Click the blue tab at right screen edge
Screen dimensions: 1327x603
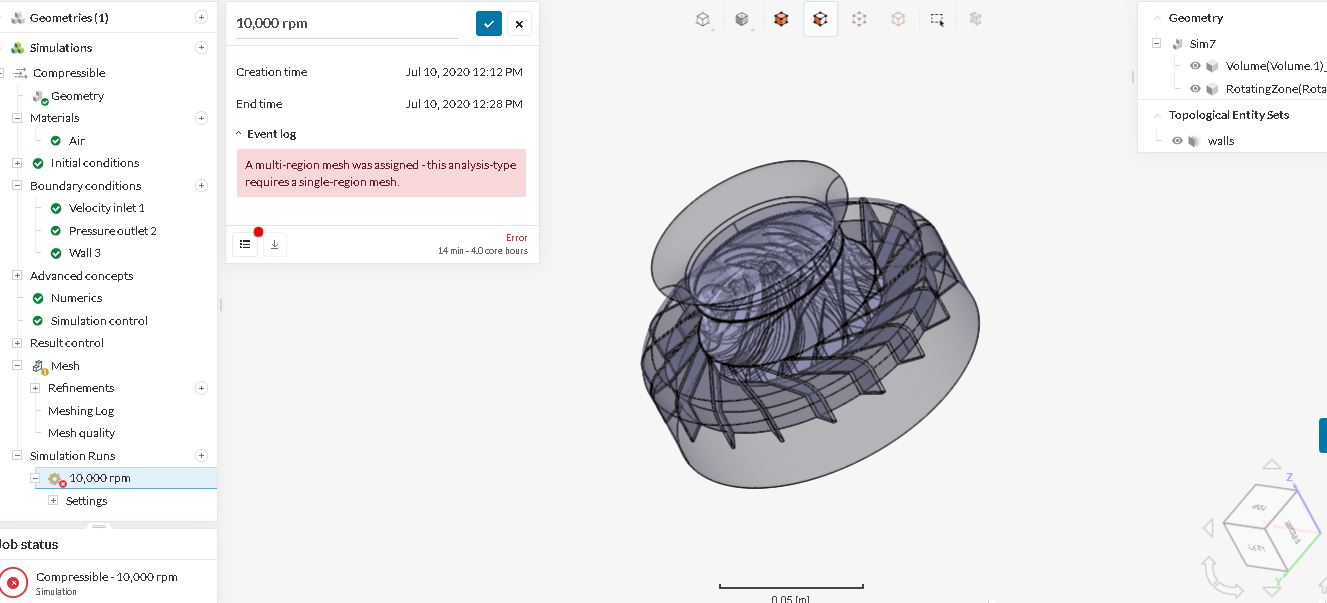click(1323, 436)
